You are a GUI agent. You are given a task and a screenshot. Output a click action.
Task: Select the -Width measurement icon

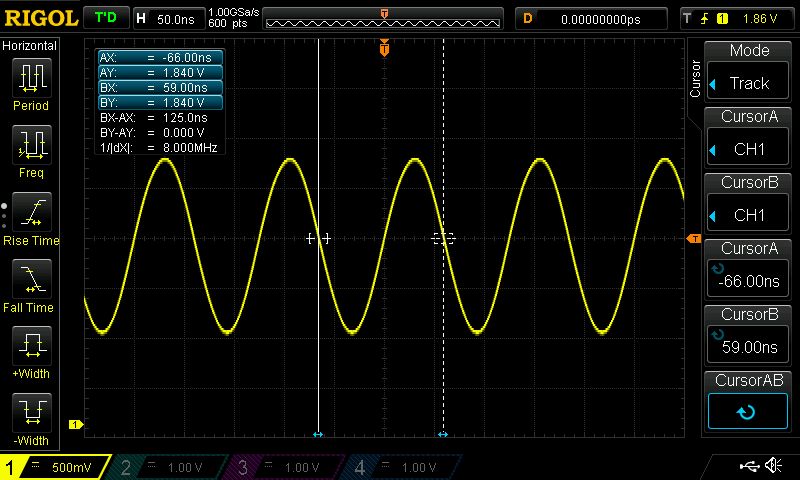(x=31, y=414)
